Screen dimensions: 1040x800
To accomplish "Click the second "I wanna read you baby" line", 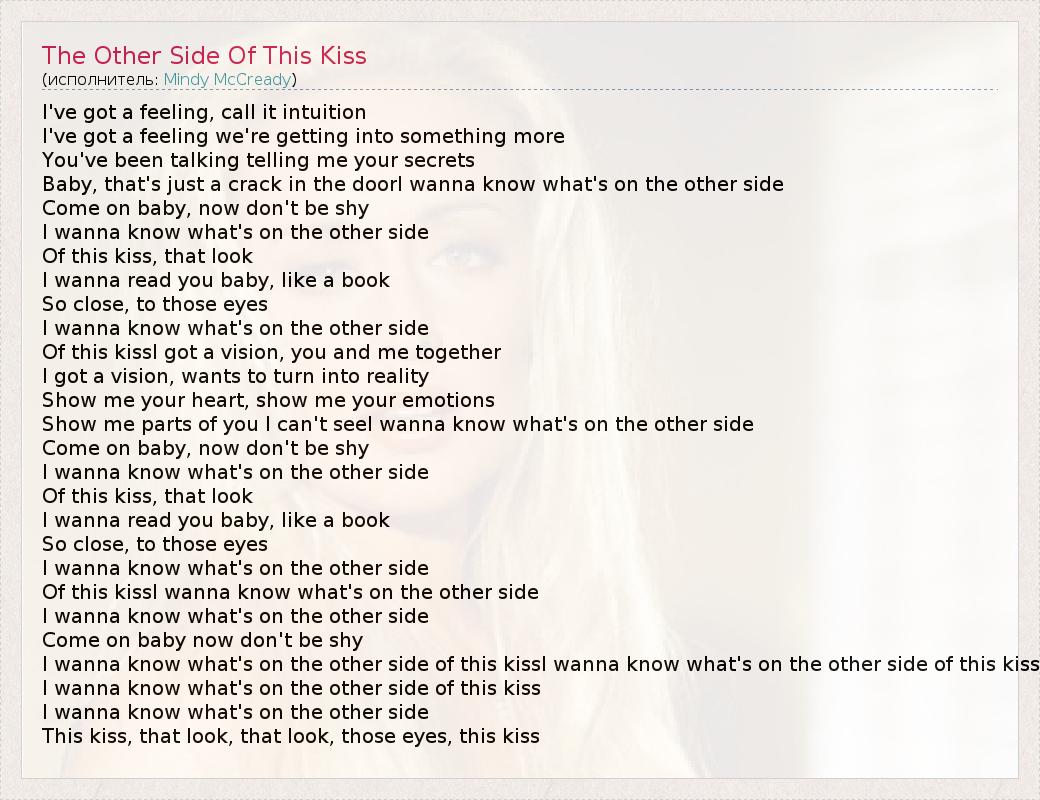I will coord(215,520).
